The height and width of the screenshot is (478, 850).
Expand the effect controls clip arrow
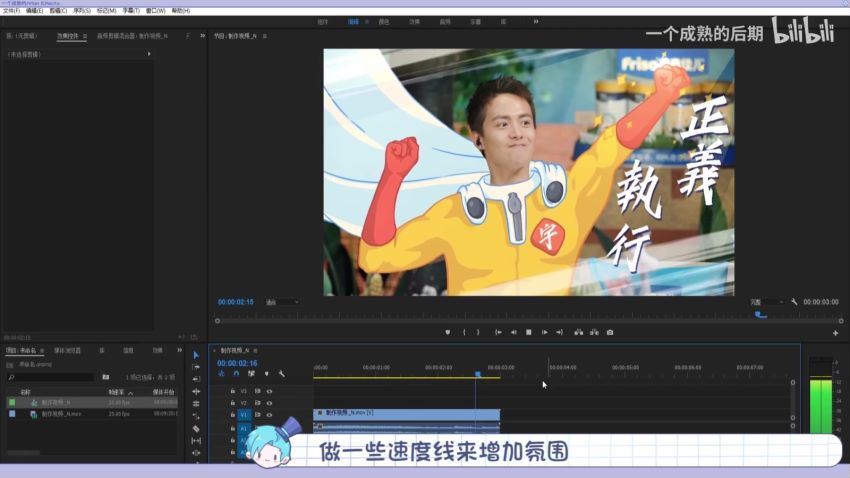(x=149, y=54)
